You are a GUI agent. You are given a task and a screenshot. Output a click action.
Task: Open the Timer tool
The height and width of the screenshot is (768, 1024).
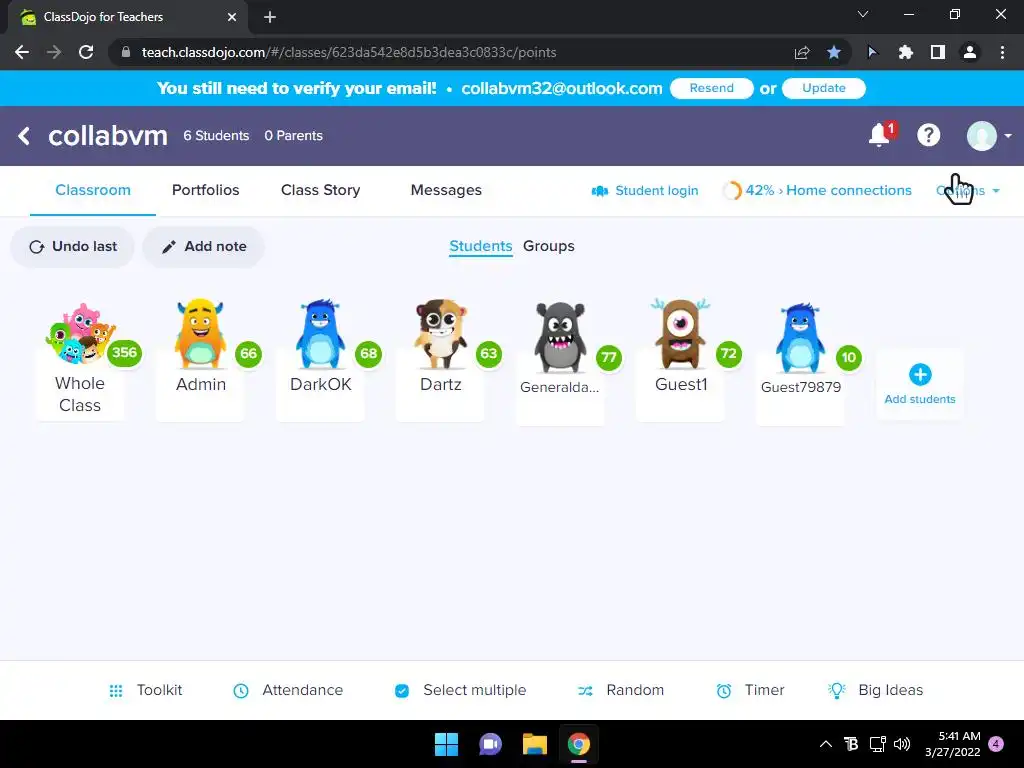750,690
